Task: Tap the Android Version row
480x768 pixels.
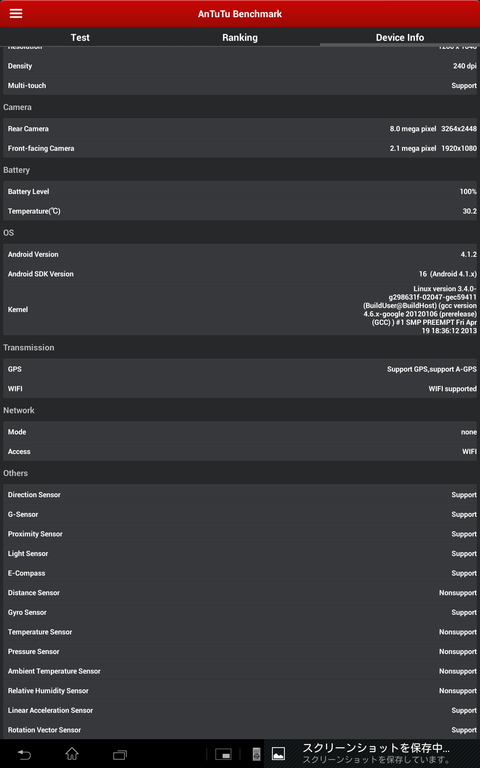Action: tap(240, 254)
